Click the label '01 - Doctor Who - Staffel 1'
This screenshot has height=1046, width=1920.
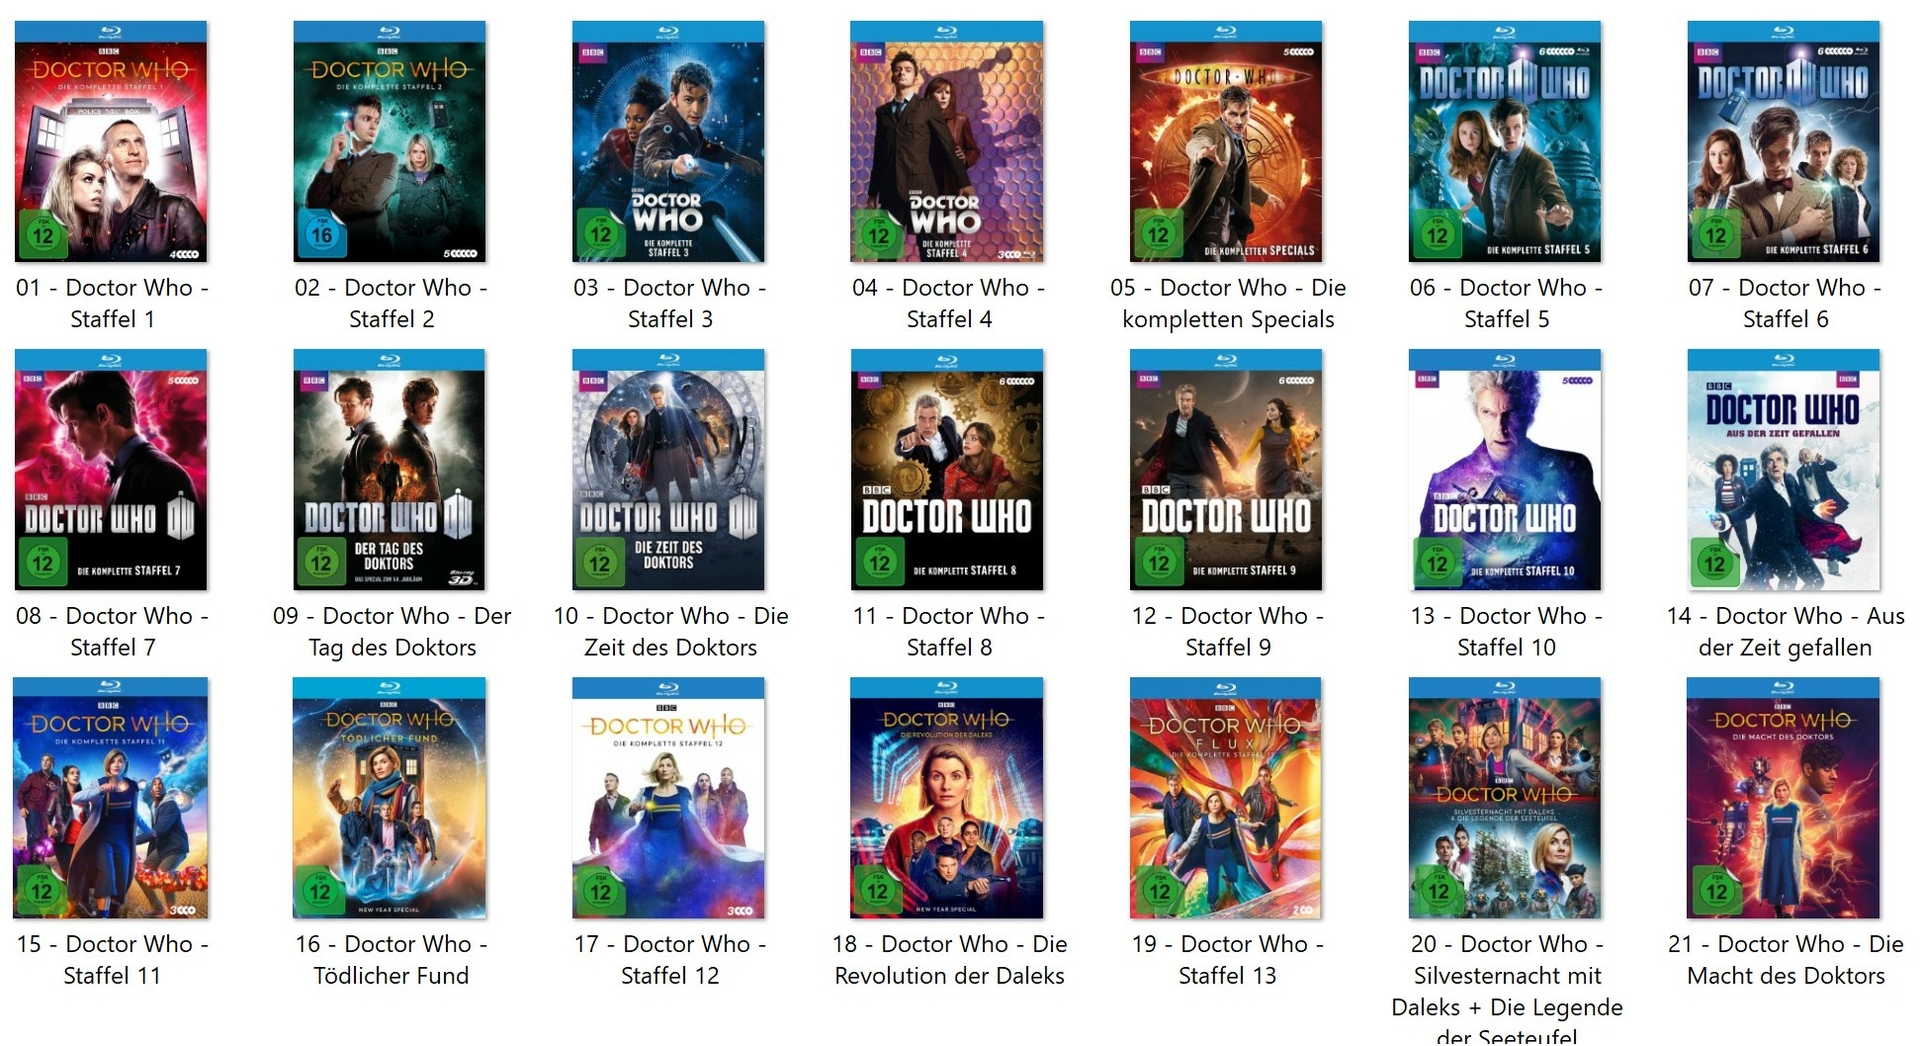pos(112,303)
